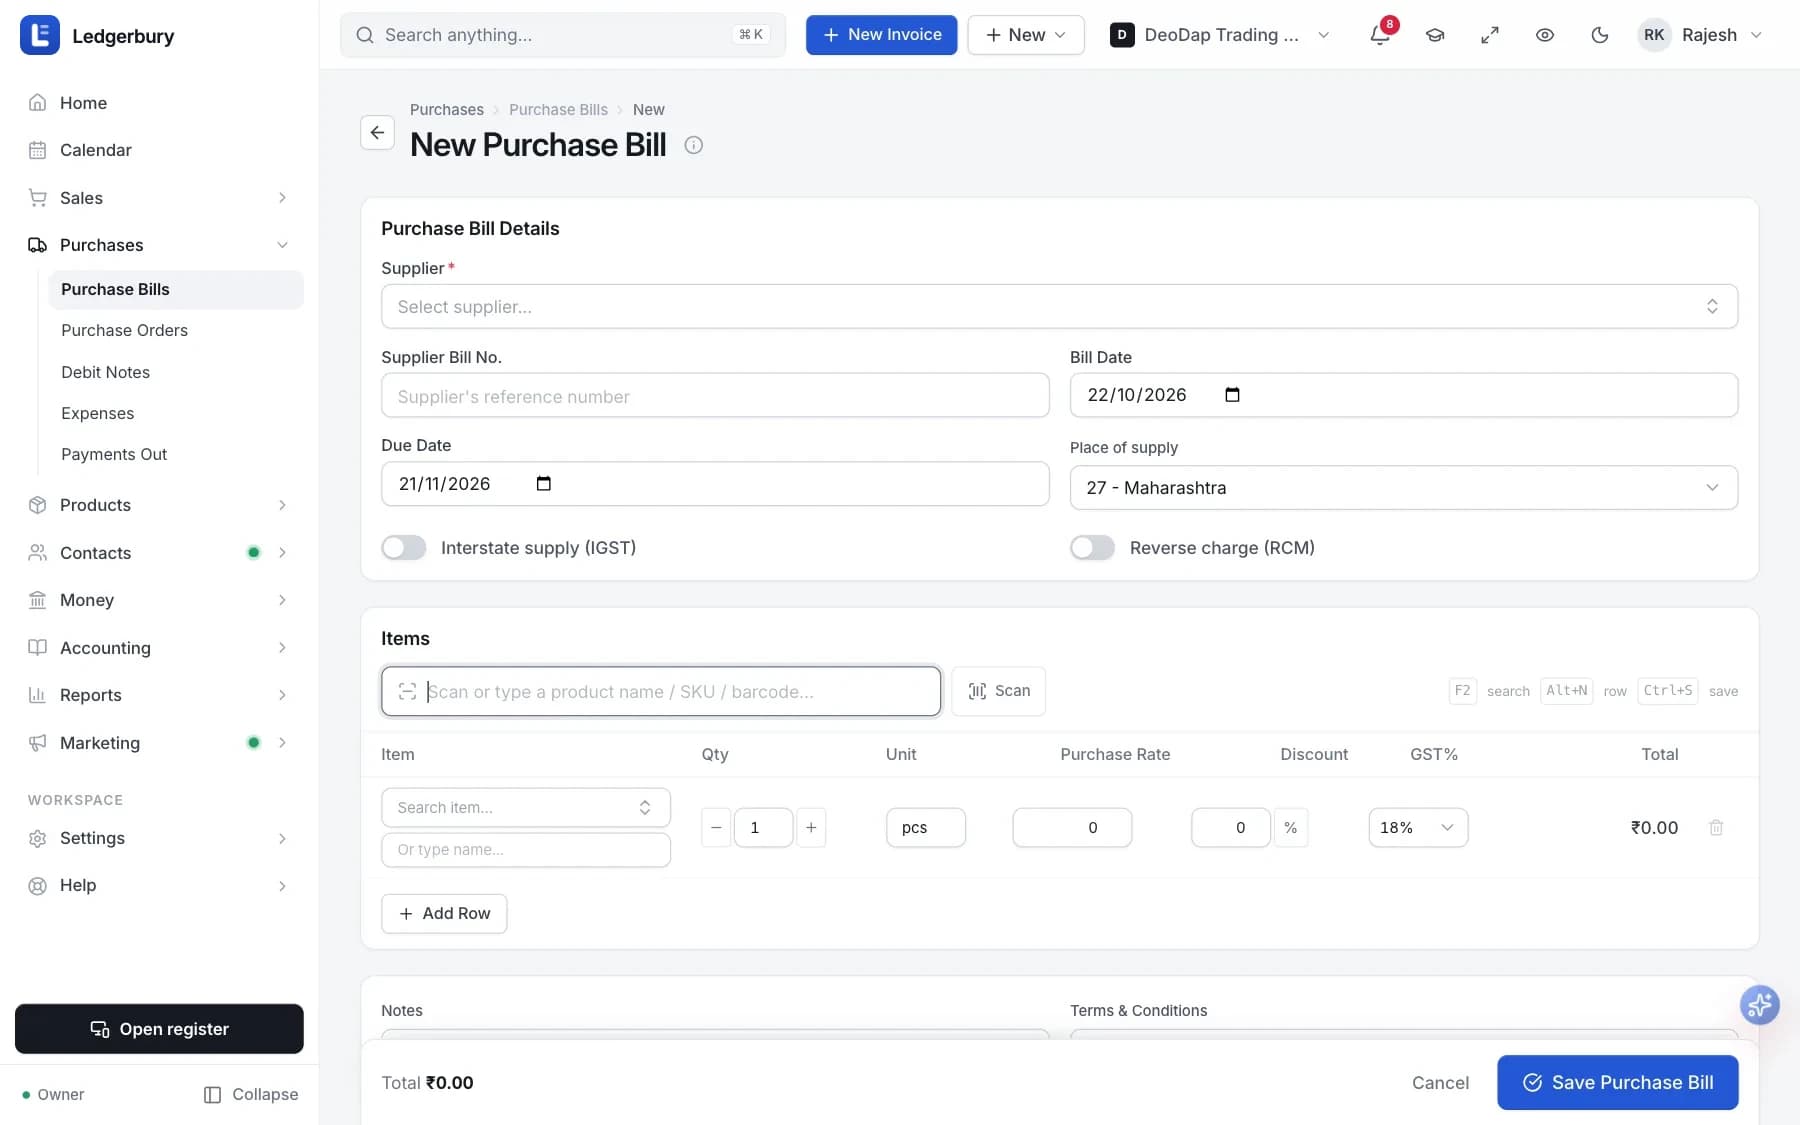Switch to dark mode moon icon
Image resolution: width=1800 pixels, height=1125 pixels.
1600,35
